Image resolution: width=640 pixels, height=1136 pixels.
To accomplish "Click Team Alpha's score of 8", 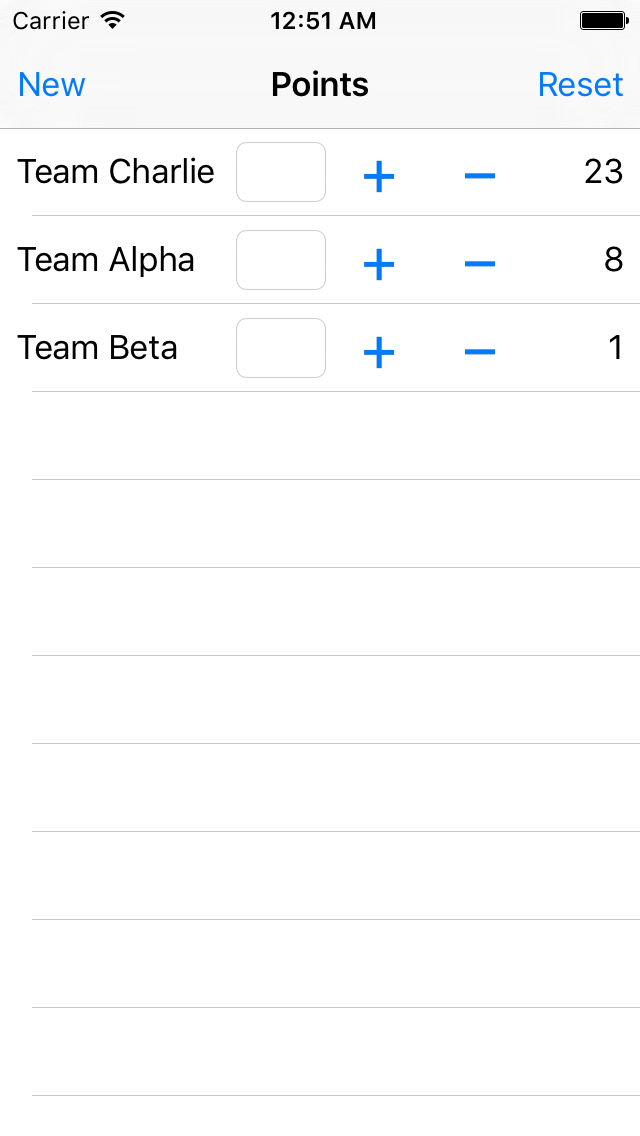I will point(613,260).
